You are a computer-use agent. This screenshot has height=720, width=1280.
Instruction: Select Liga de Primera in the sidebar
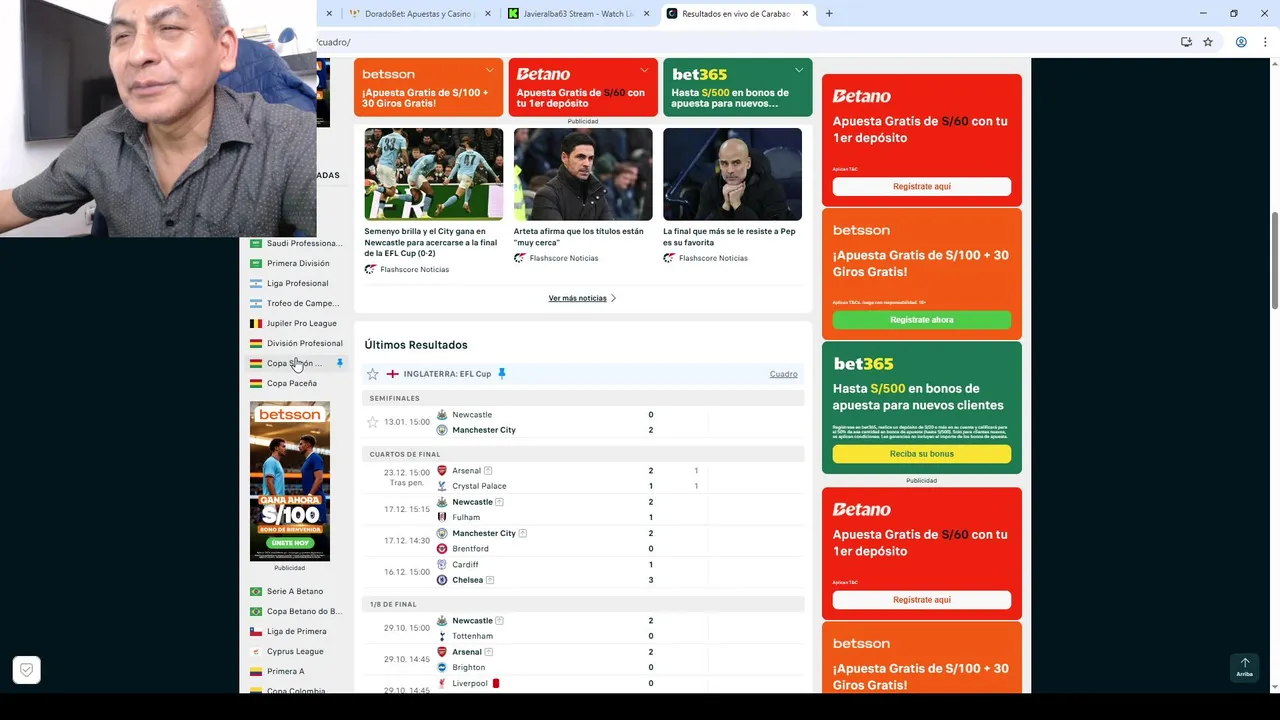pyautogui.click(x=296, y=631)
